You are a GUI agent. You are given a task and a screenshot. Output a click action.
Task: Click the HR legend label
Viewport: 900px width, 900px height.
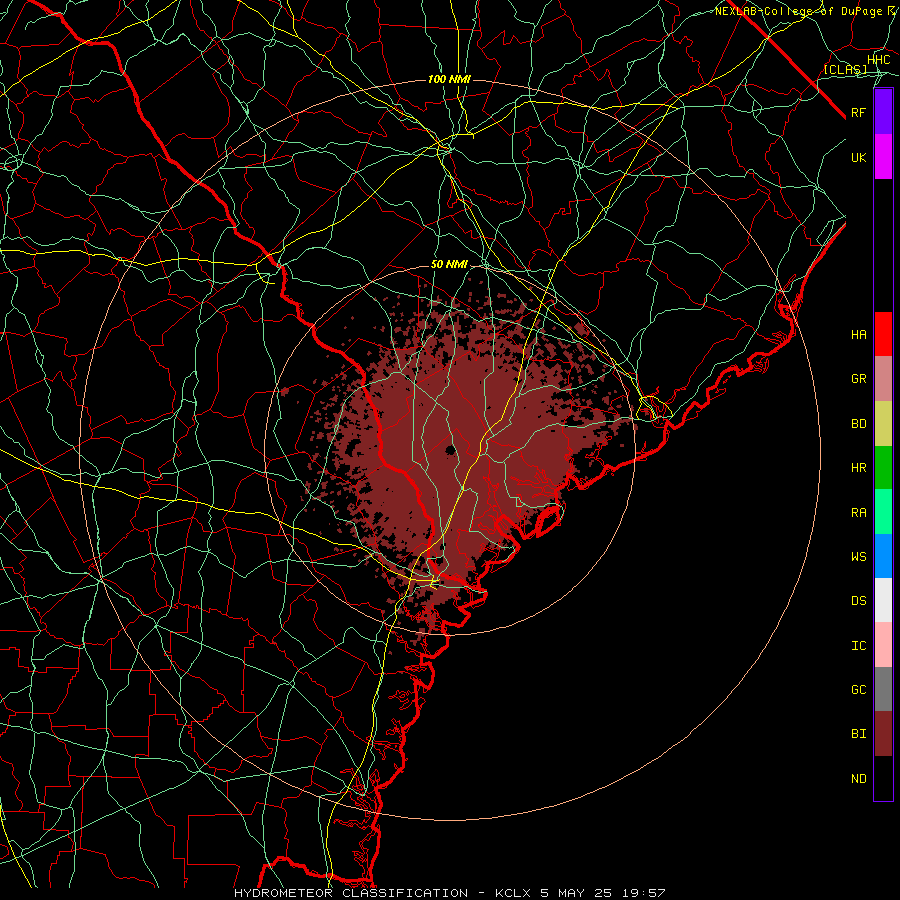(x=859, y=468)
